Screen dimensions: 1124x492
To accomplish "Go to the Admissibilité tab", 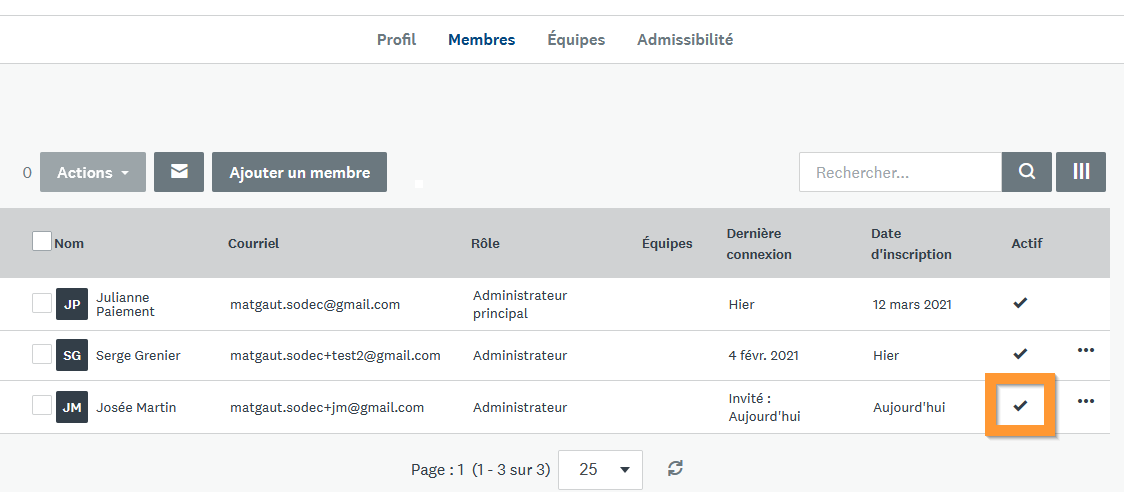I will coord(685,40).
